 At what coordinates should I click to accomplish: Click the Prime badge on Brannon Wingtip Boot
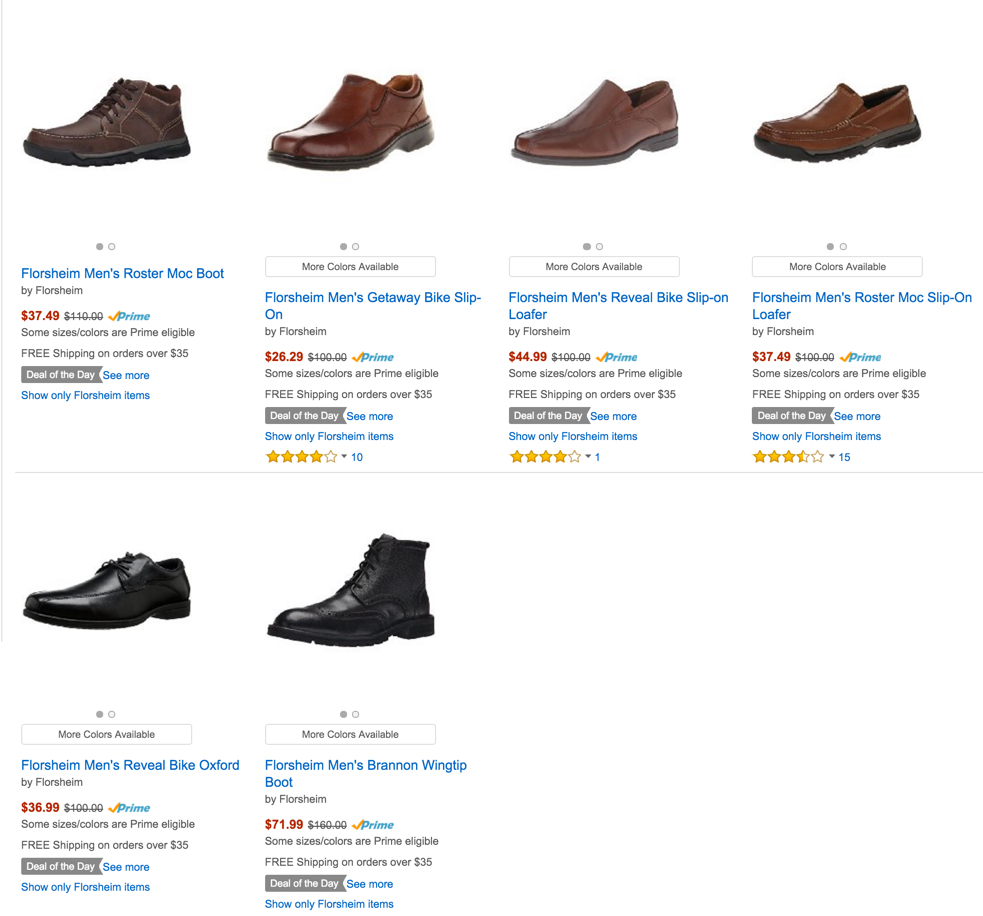(x=371, y=825)
